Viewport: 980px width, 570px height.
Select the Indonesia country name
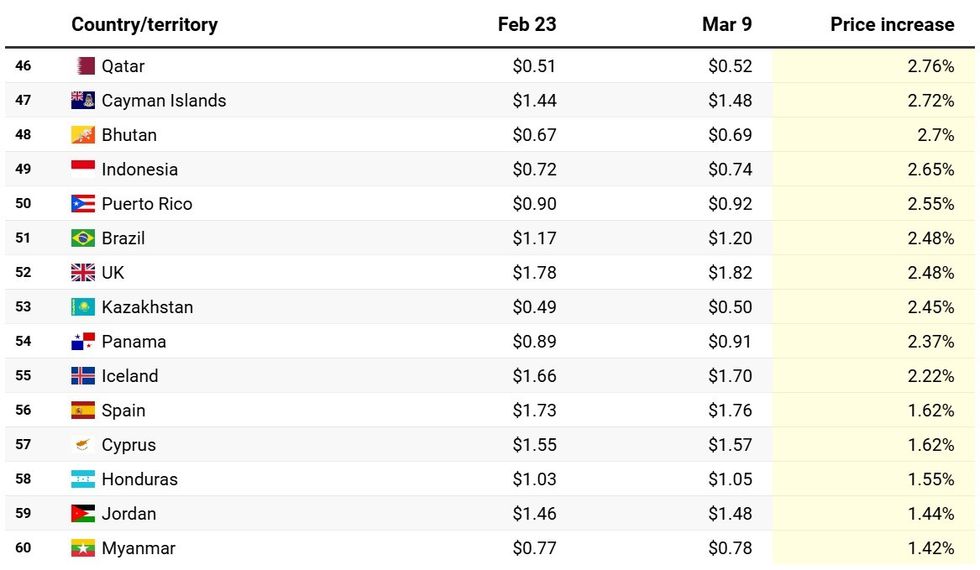point(140,169)
